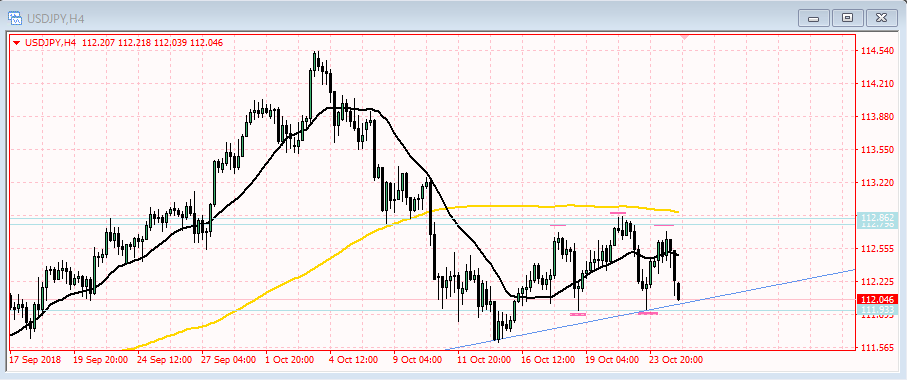The height and width of the screenshot is (380, 907).
Task: Click the red 112.046 current price label
Action: coord(877,300)
